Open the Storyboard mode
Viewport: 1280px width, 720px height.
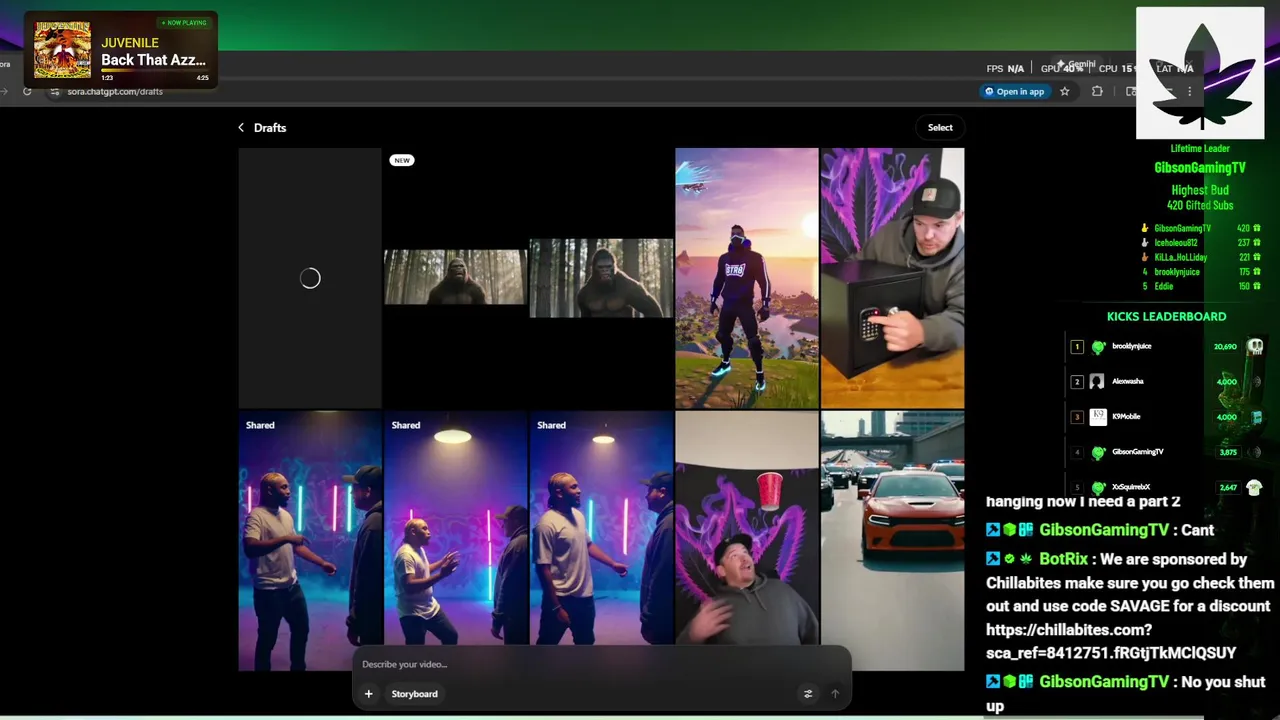pos(414,694)
